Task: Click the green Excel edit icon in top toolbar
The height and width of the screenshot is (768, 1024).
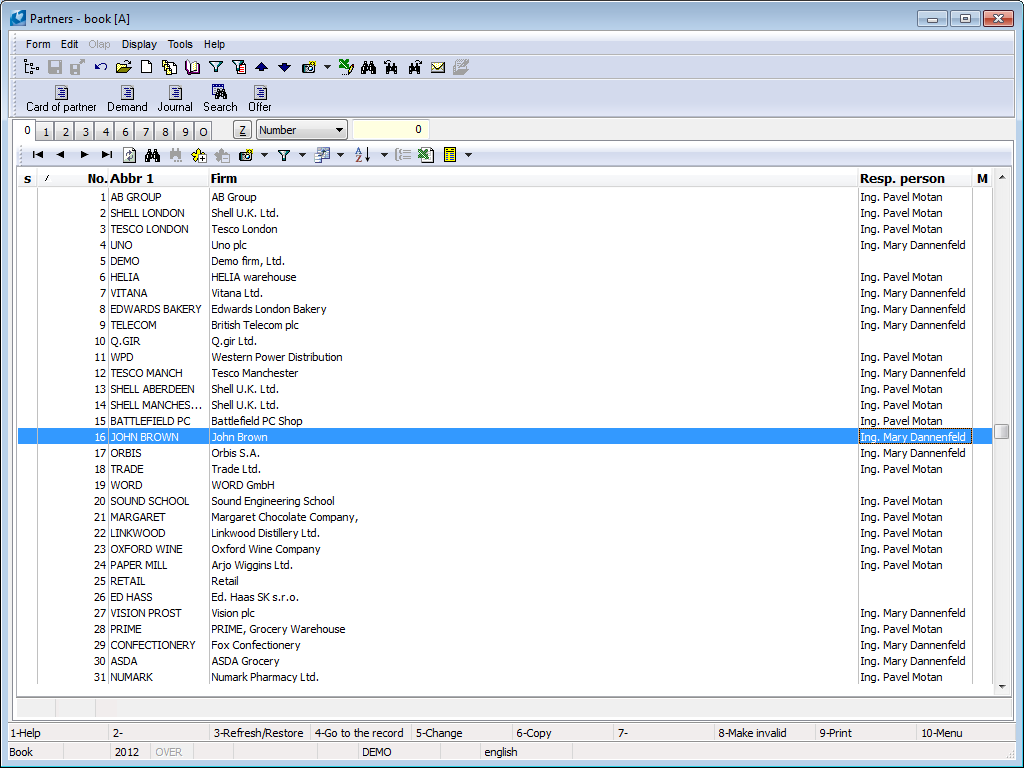Action: [x=346, y=67]
